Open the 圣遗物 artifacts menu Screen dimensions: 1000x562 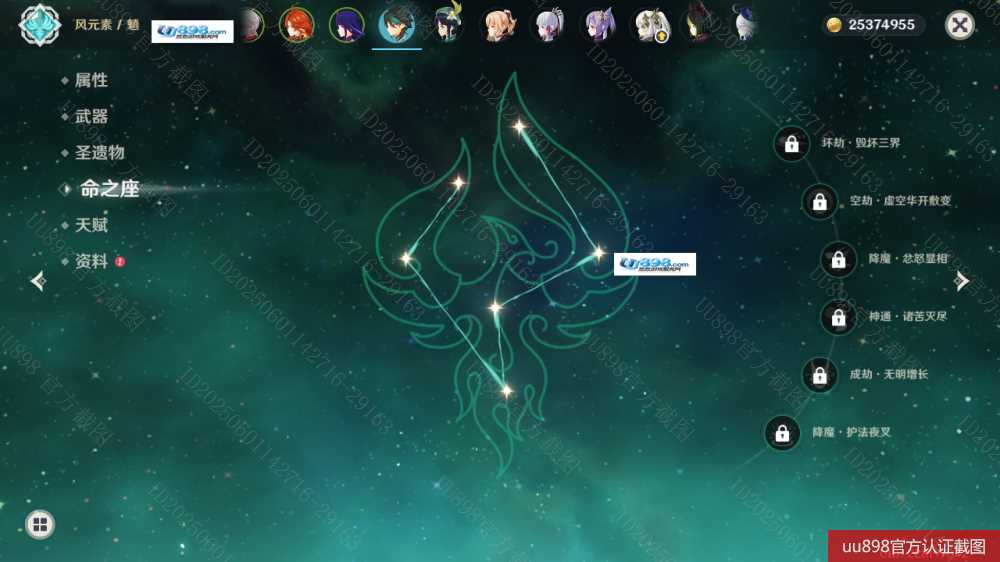click(99, 152)
